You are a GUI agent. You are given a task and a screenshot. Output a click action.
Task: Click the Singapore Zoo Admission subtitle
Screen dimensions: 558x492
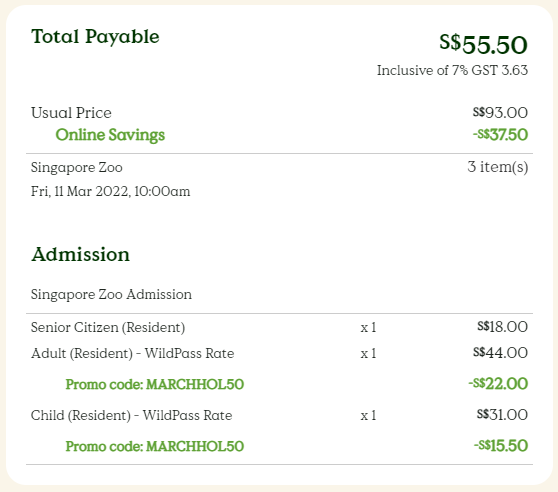111,295
